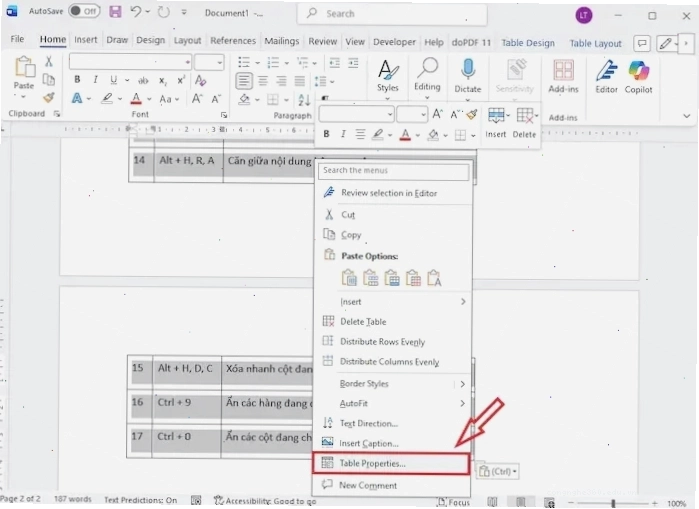The width and height of the screenshot is (699, 509).
Task: Switch to the Table Design tab
Action: (528, 43)
